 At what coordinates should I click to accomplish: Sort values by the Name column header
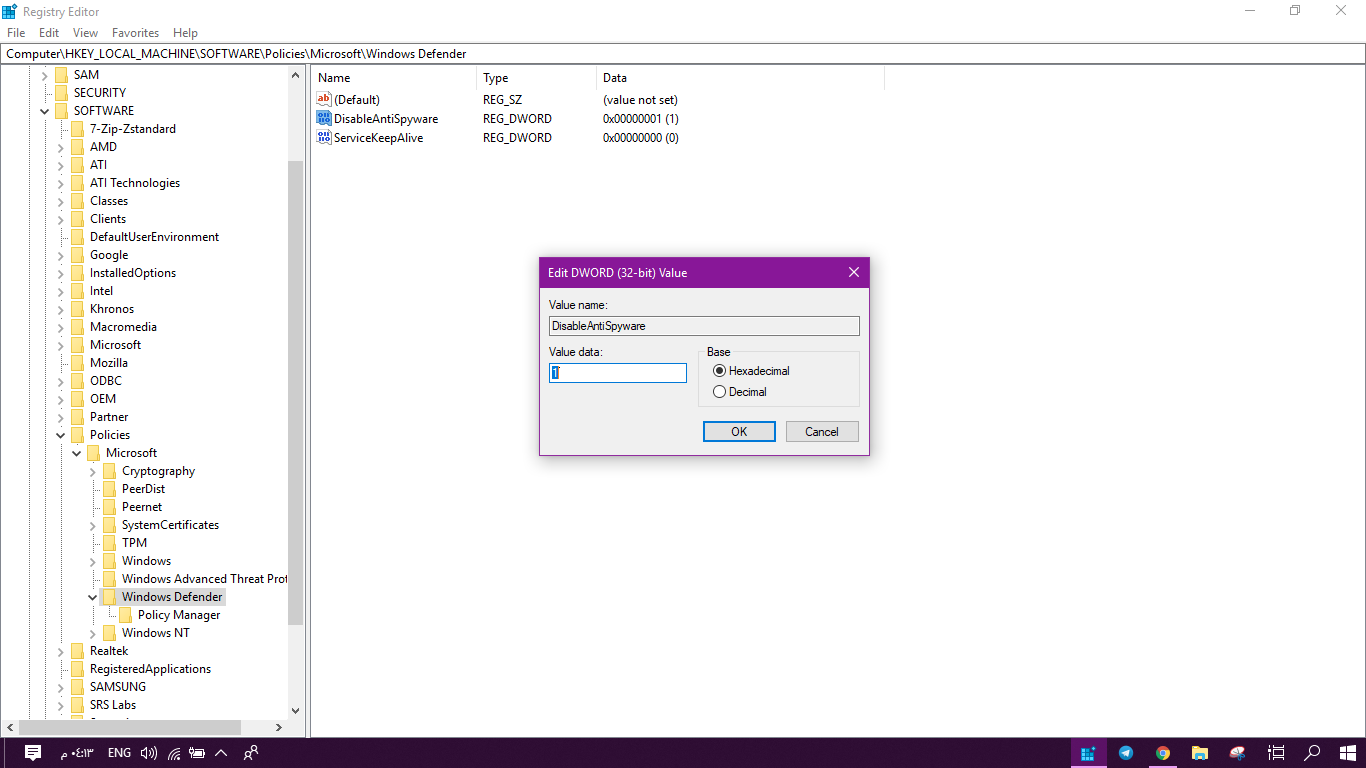tap(394, 78)
